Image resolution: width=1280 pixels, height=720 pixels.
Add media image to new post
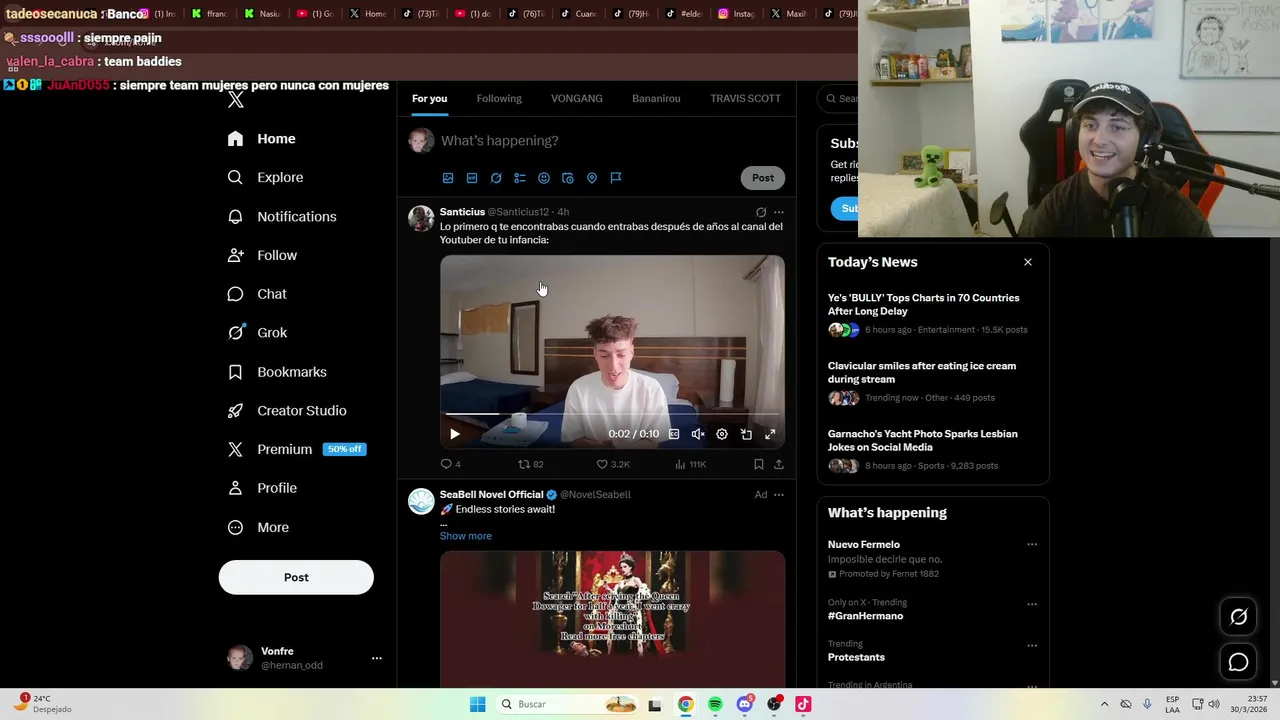click(448, 178)
